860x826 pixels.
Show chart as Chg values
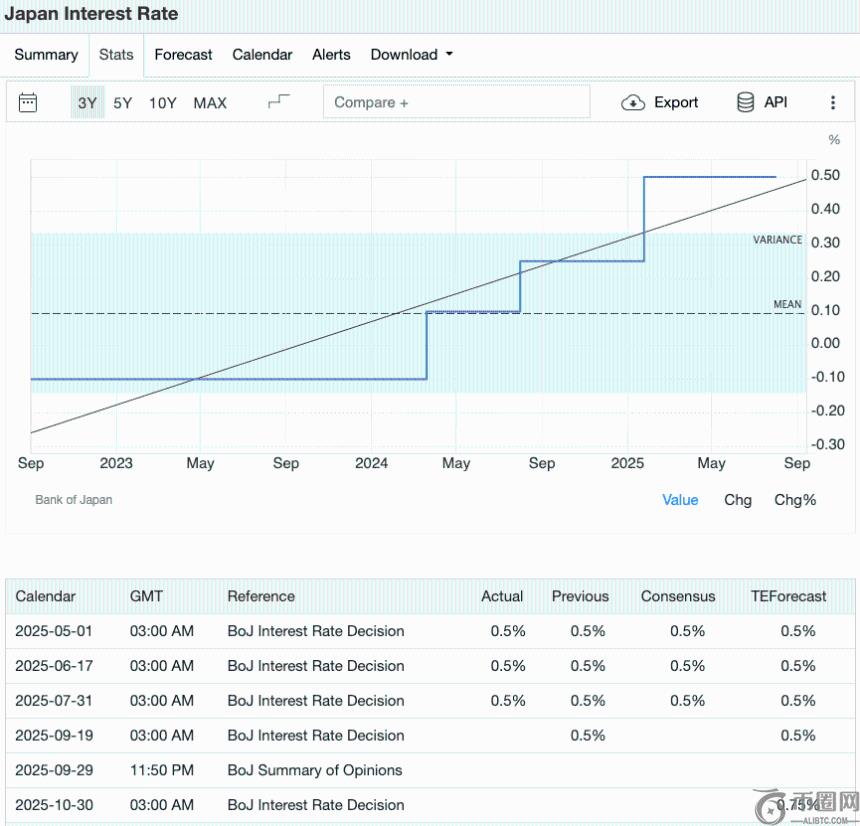[x=738, y=500]
